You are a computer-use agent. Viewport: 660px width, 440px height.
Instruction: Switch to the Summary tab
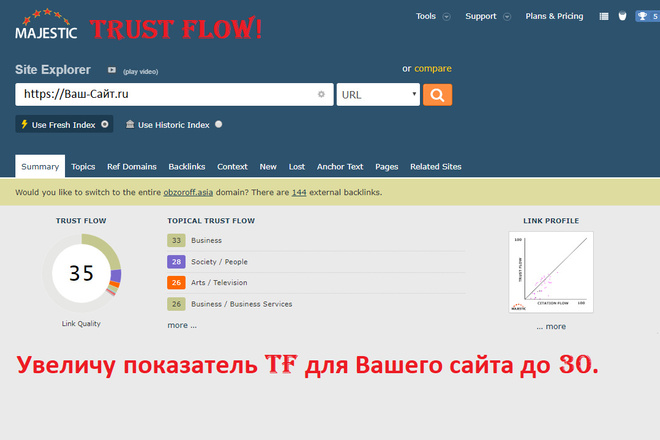point(40,166)
